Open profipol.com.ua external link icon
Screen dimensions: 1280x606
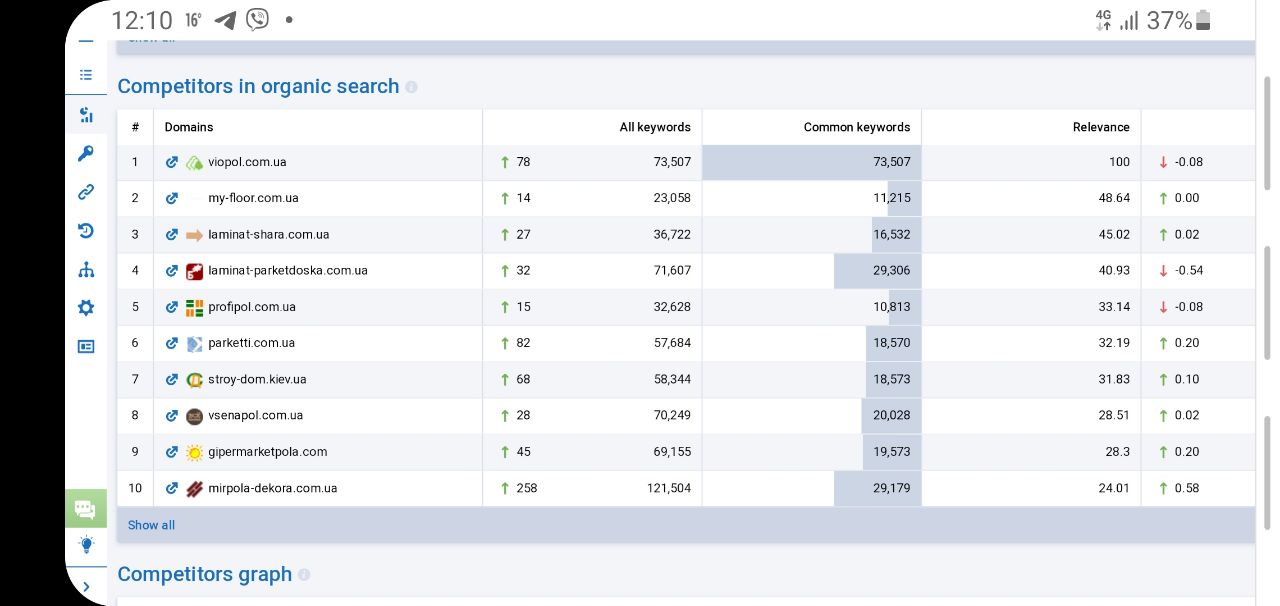point(172,307)
